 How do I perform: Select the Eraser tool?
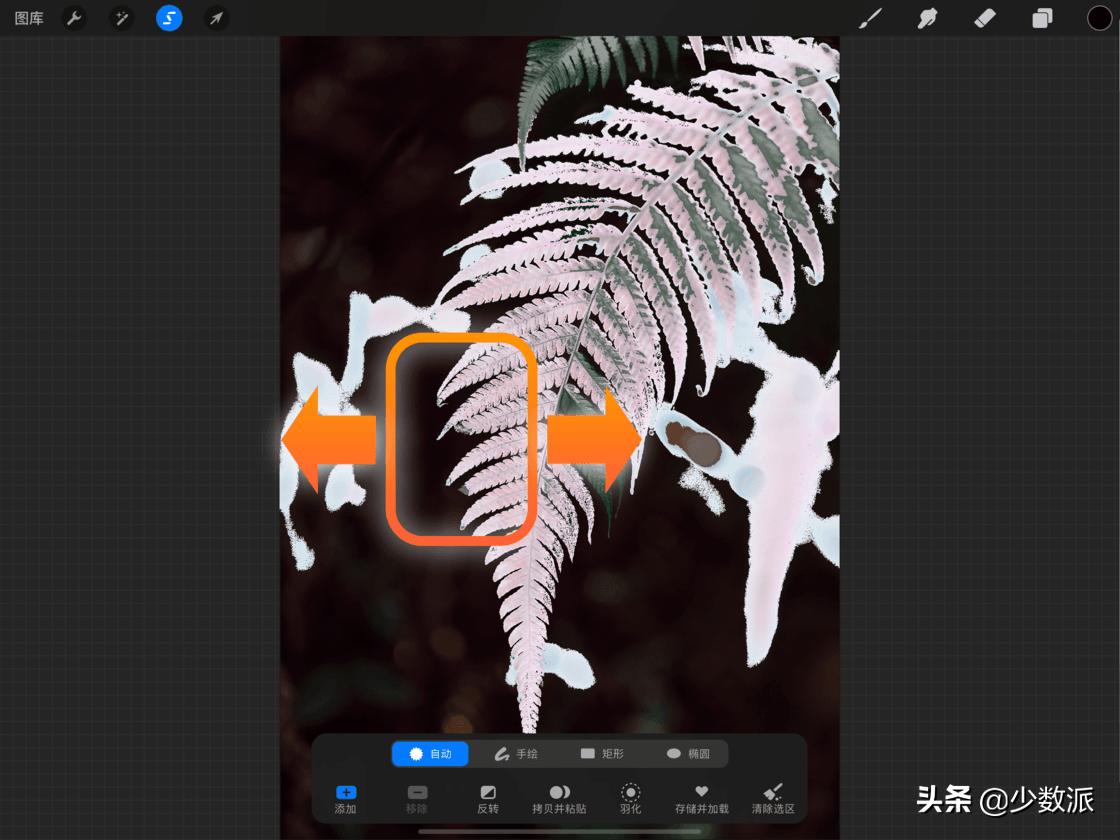[984, 17]
